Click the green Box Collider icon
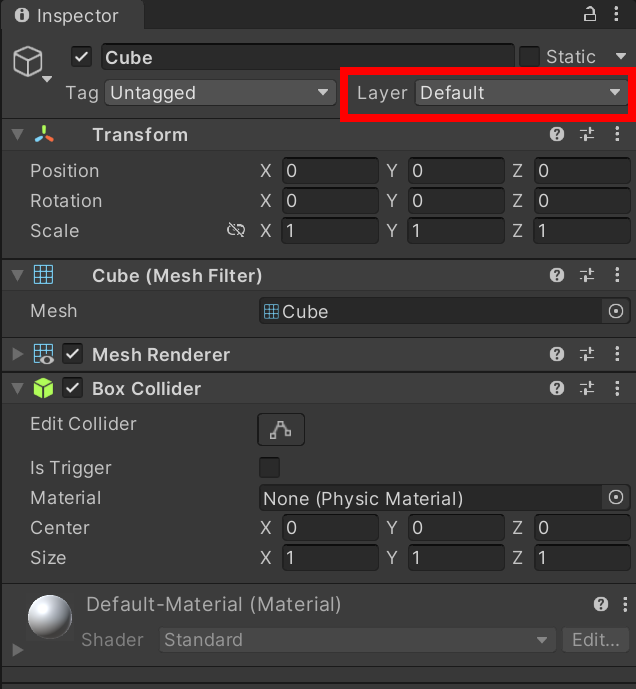Image resolution: width=636 pixels, height=689 pixels. (44, 388)
